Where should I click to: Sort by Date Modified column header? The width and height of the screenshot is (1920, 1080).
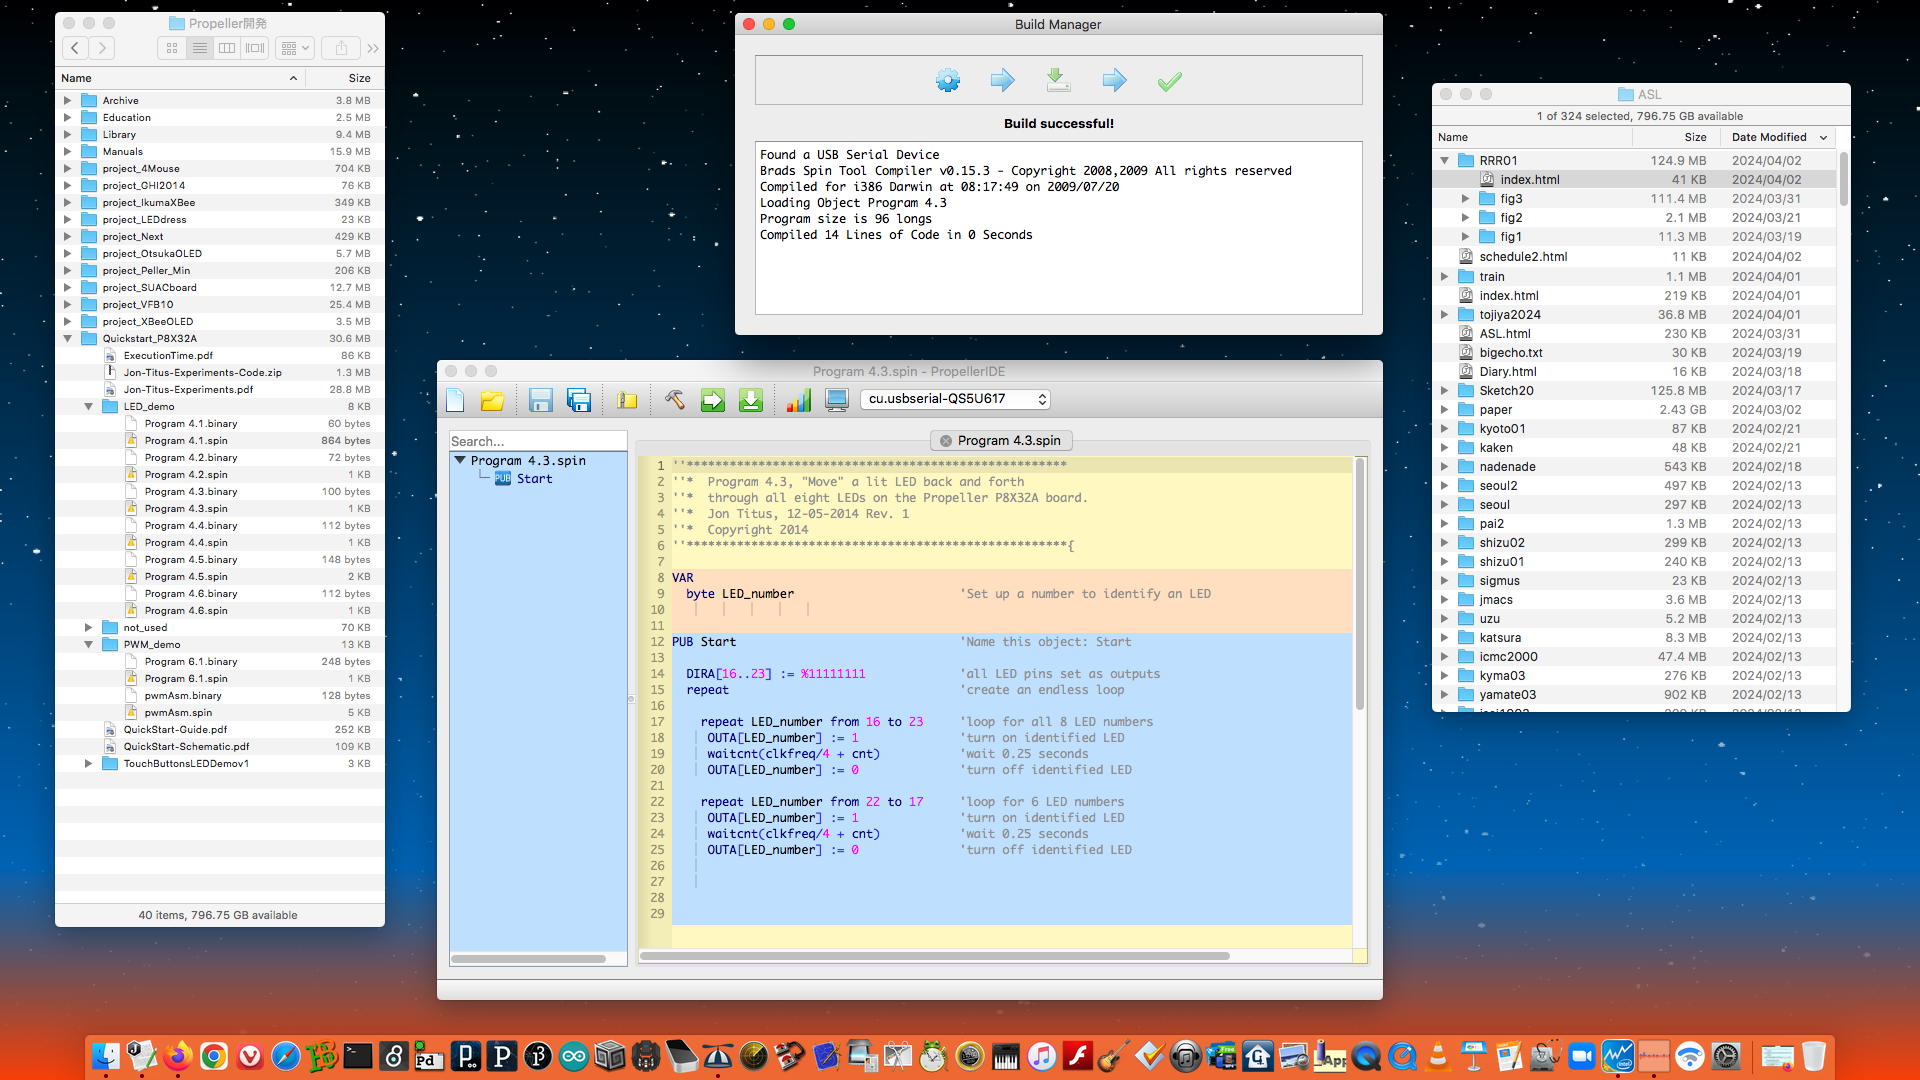pos(1768,137)
